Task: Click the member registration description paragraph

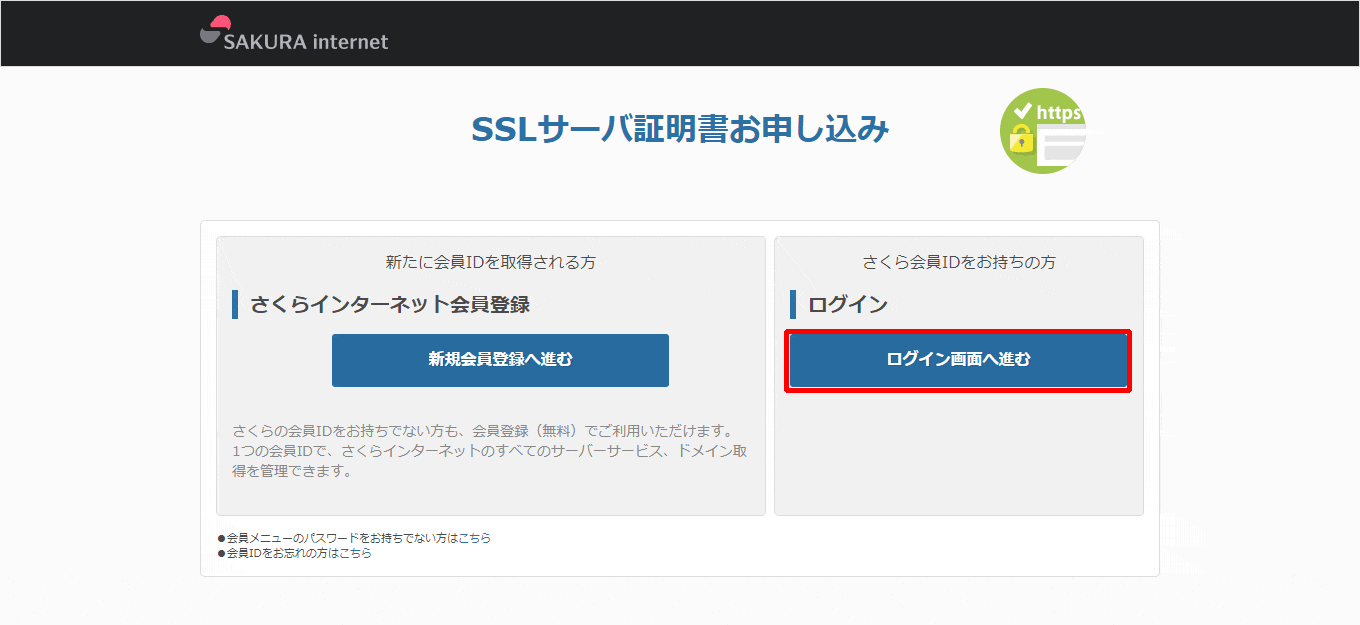Action: pyautogui.click(x=490, y=451)
